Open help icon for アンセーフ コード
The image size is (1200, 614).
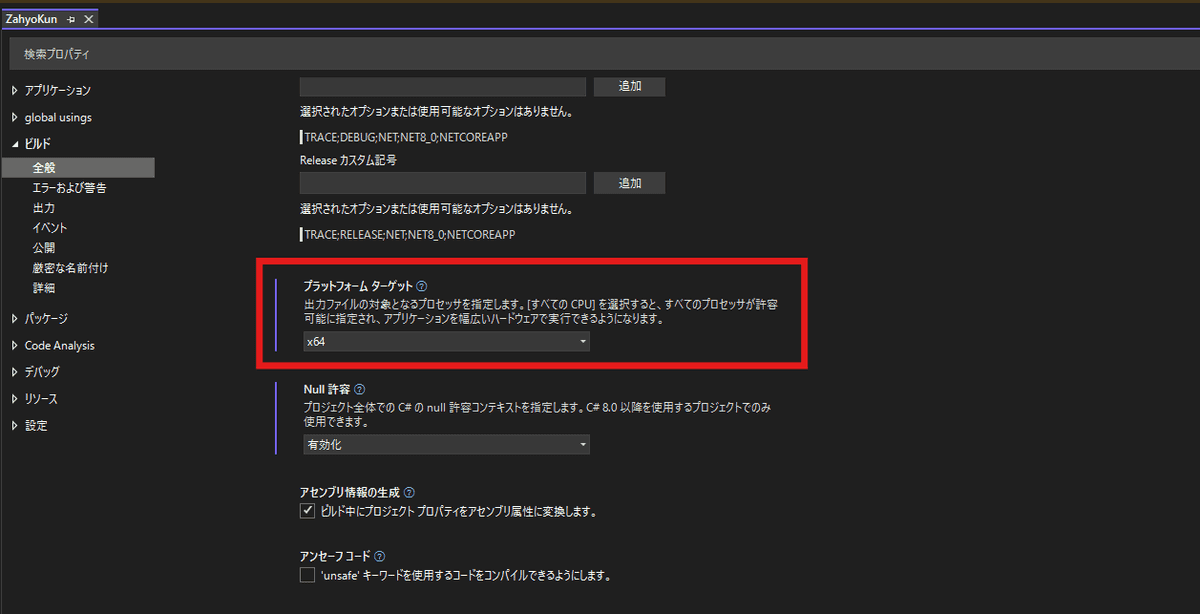click(380, 556)
